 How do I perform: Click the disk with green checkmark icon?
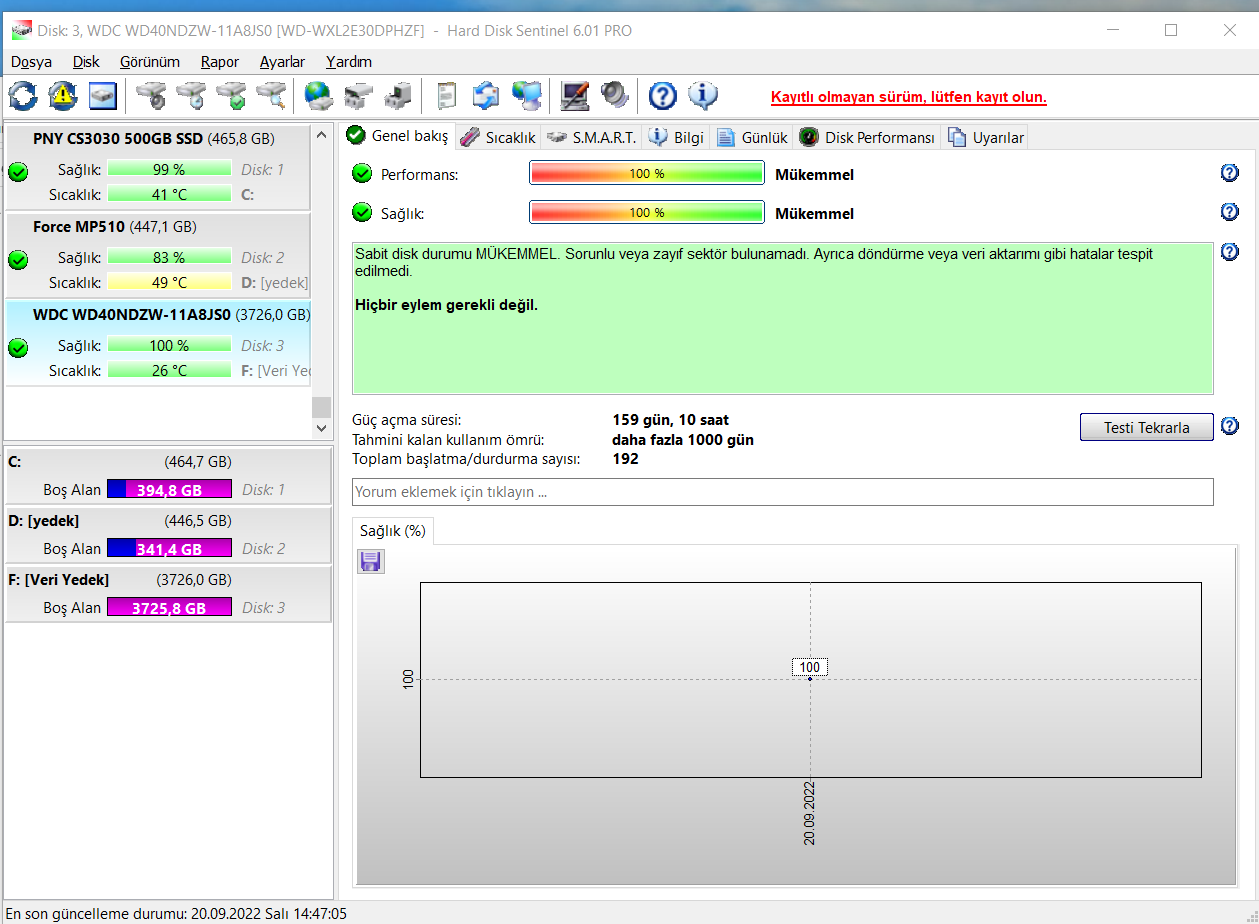coord(231,96)
